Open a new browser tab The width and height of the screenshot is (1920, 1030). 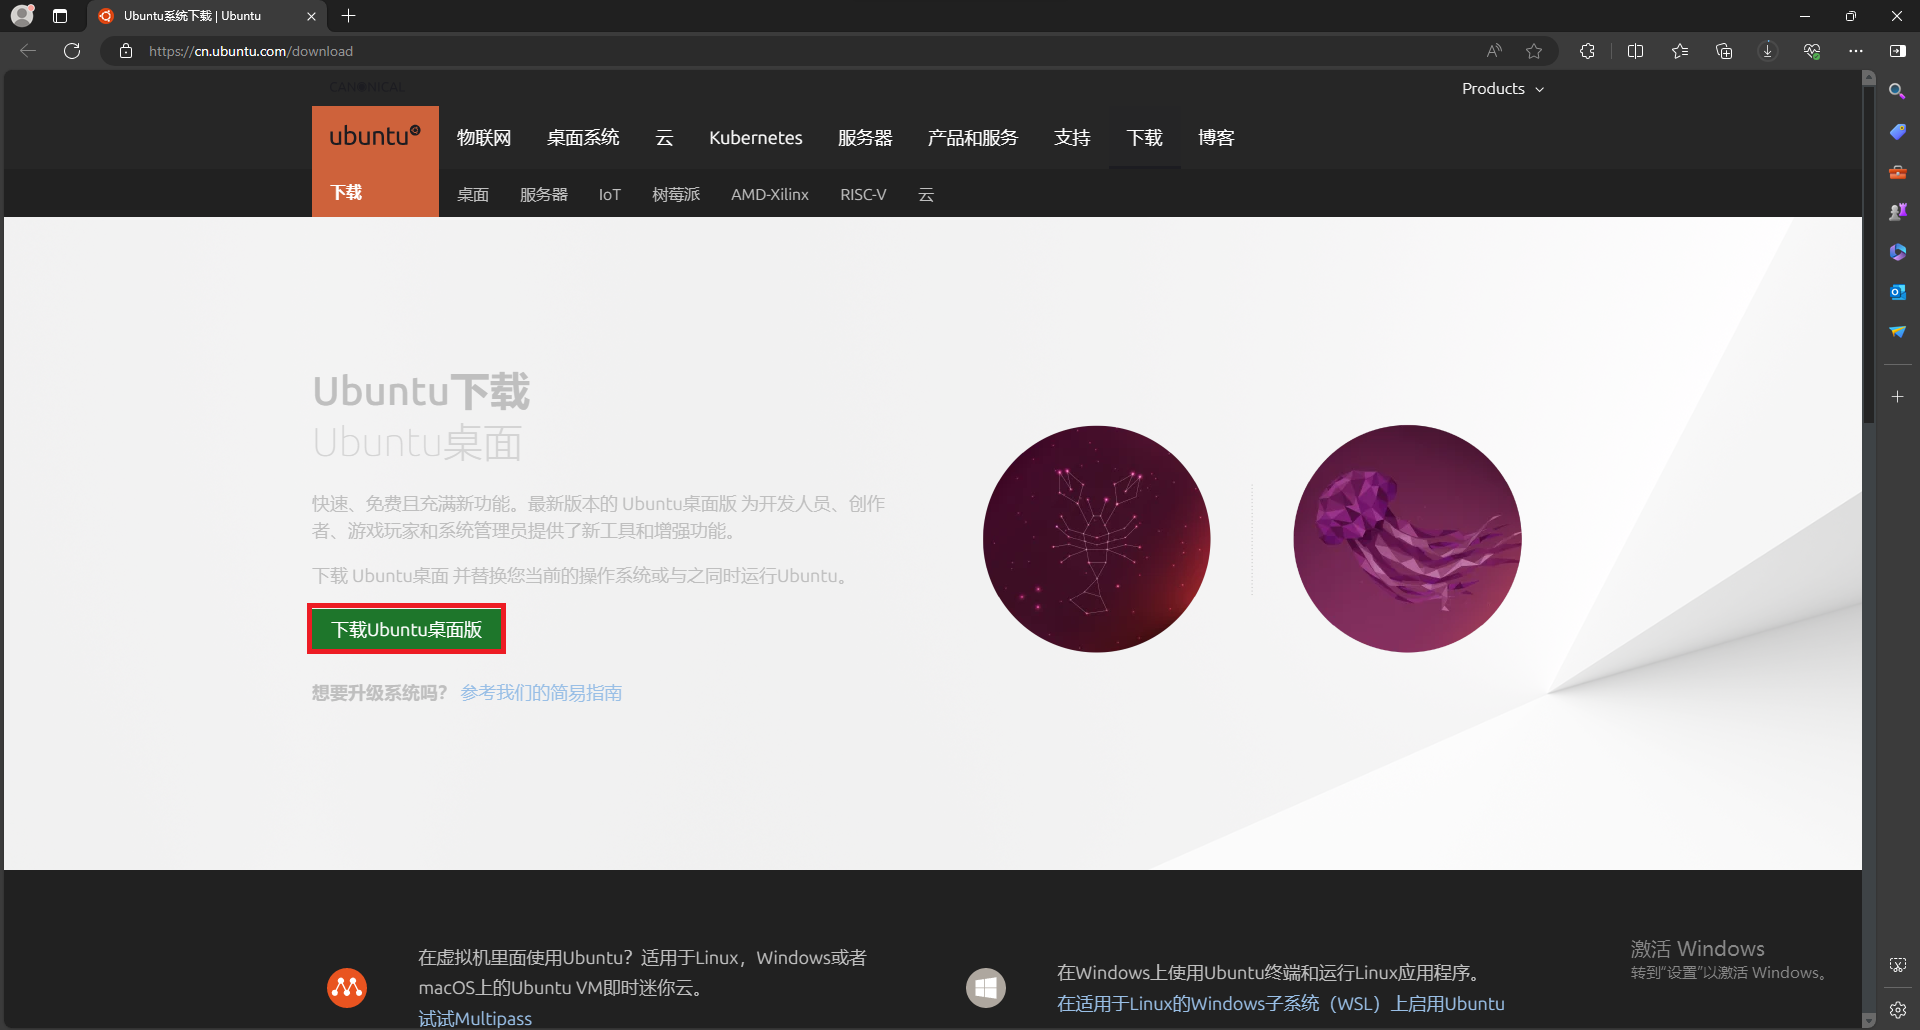(x=348, y=16)
